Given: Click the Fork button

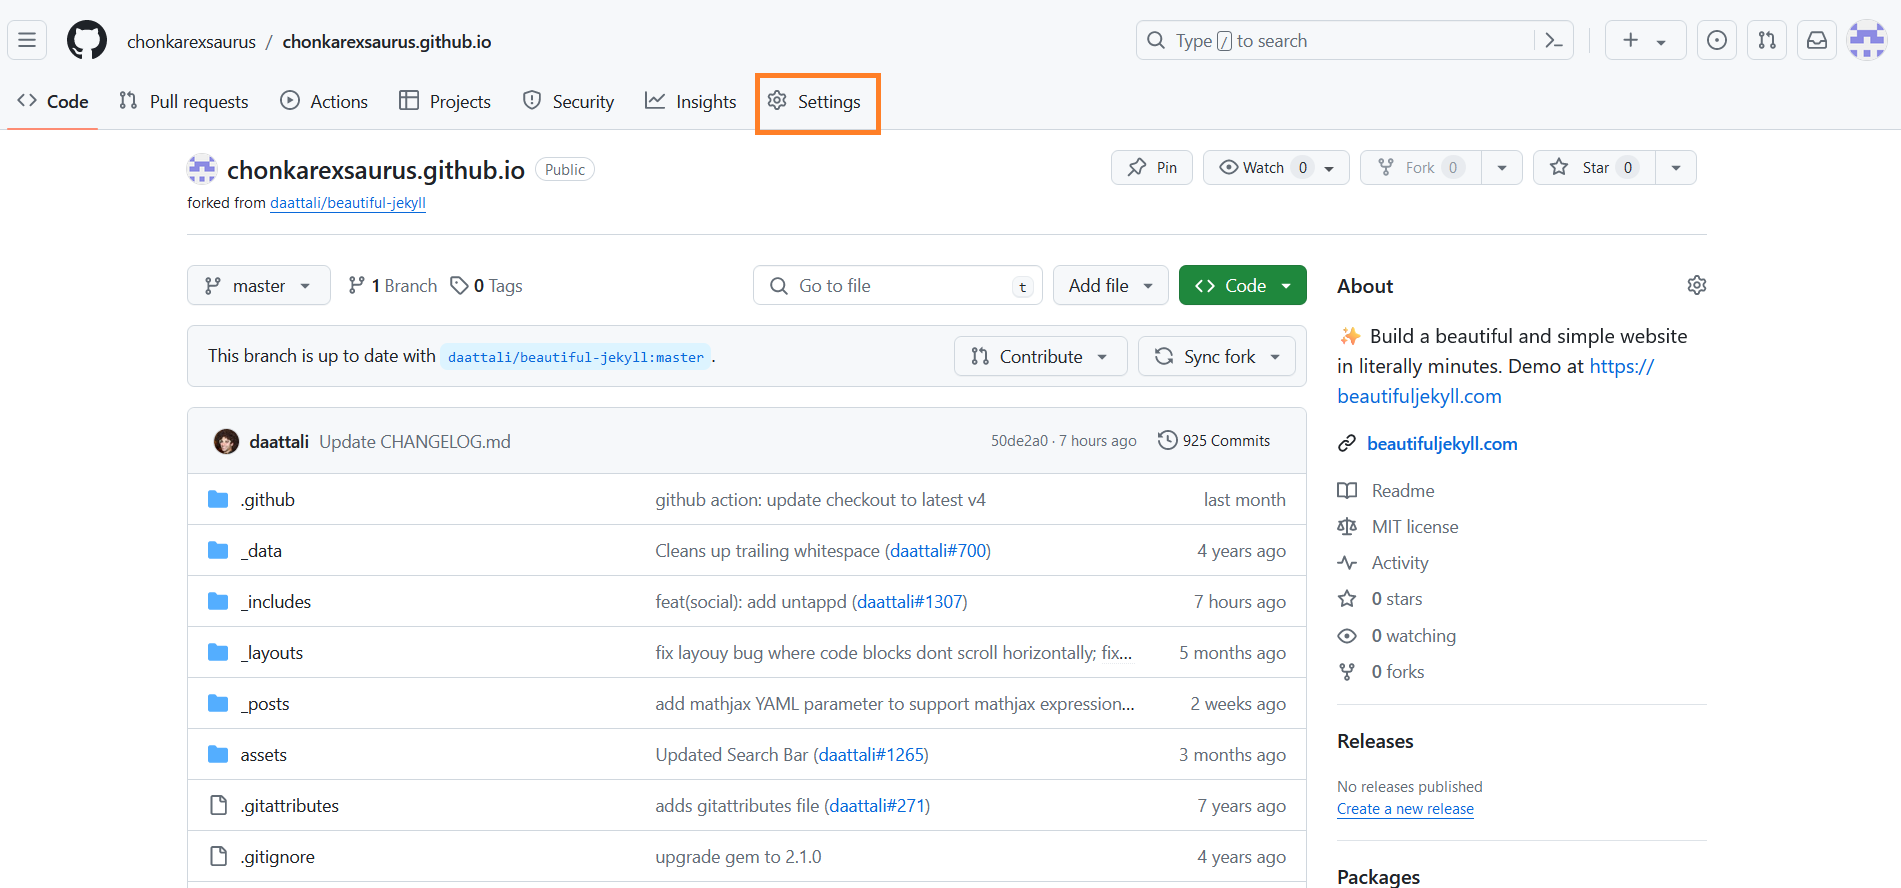Looking at the screenshot, I should pyautogui.click(x=1421, y=167).
